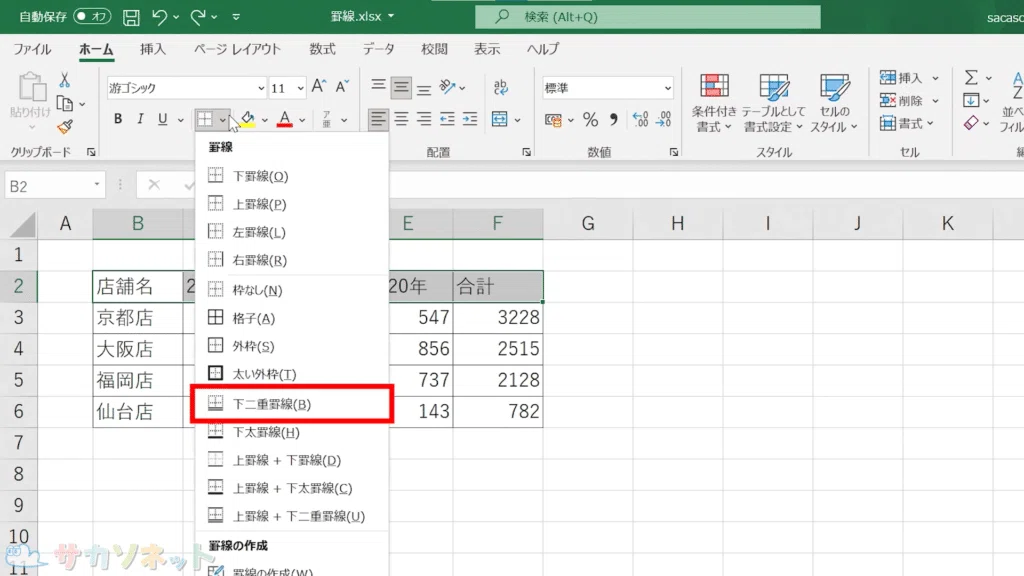Open the 数式 ribbon tab
Viewport: 1024px width, 576px height.
(322, 49)
